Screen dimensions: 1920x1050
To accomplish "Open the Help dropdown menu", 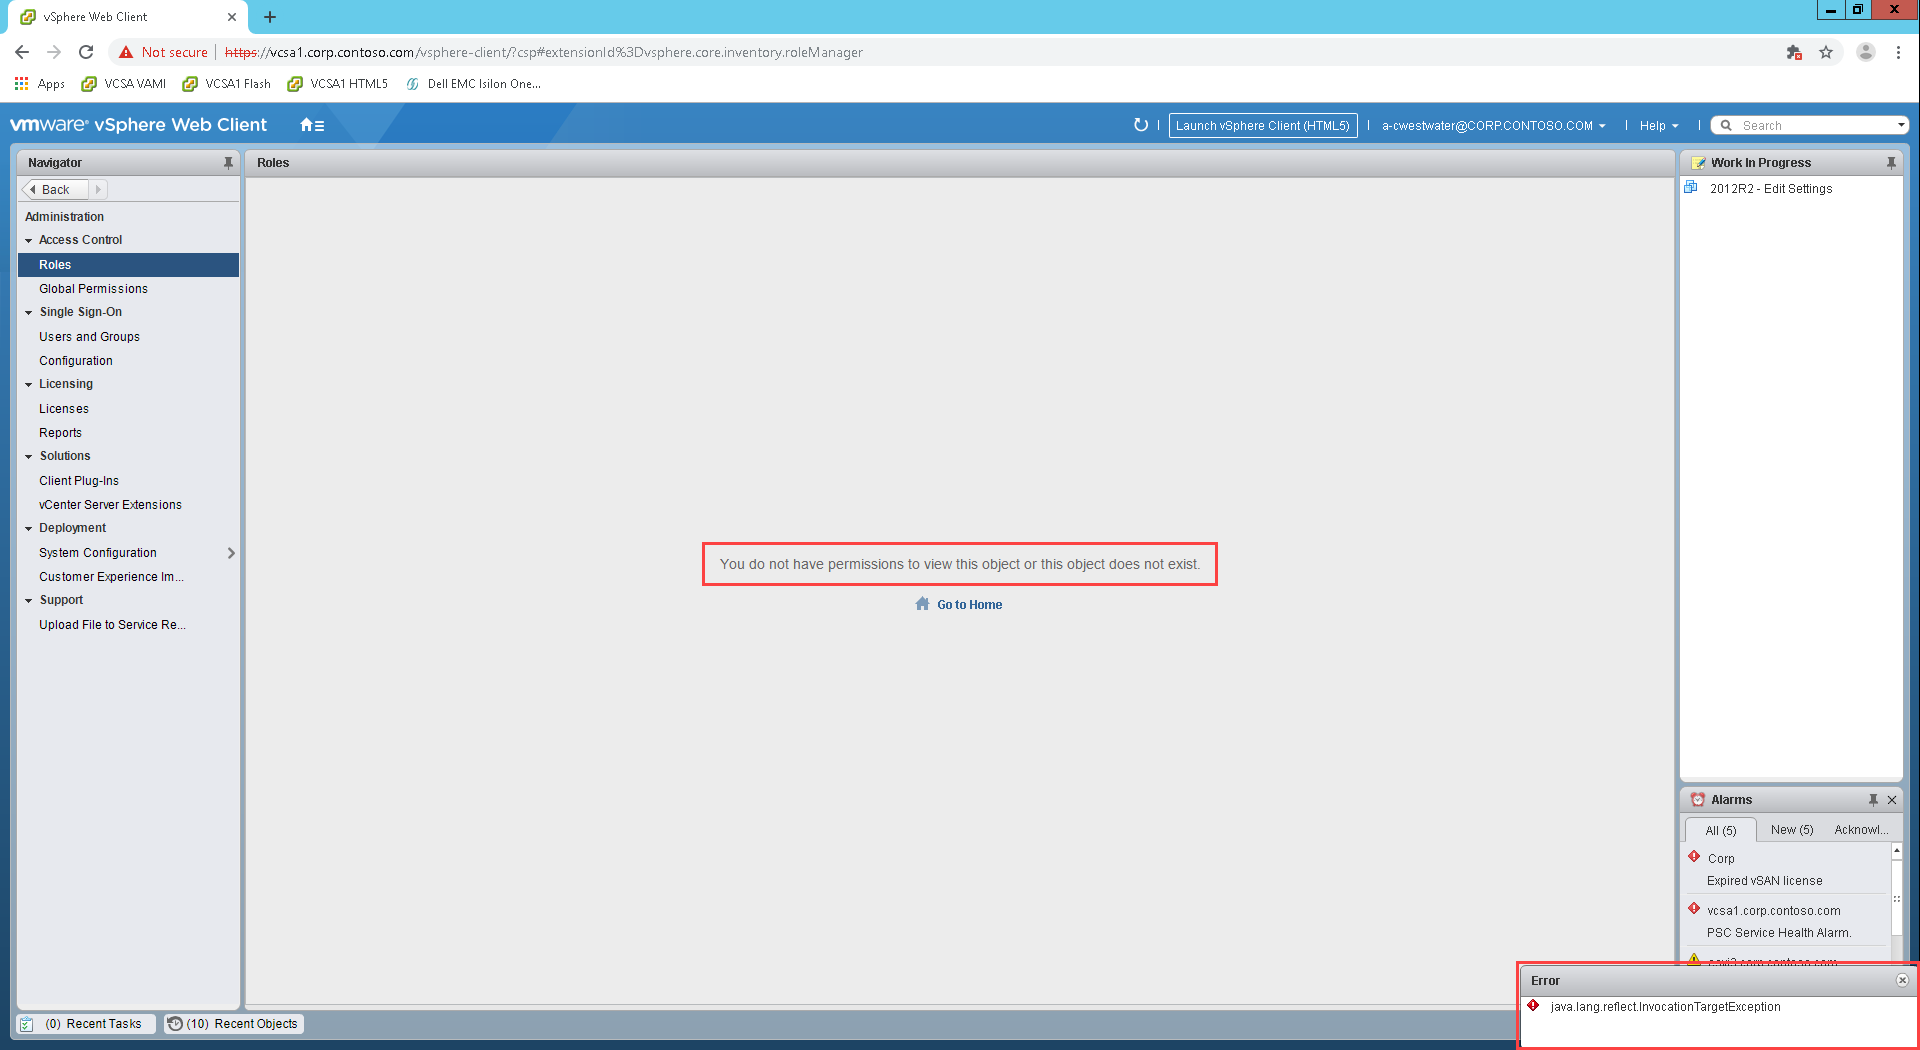I will coord(1659,126).
